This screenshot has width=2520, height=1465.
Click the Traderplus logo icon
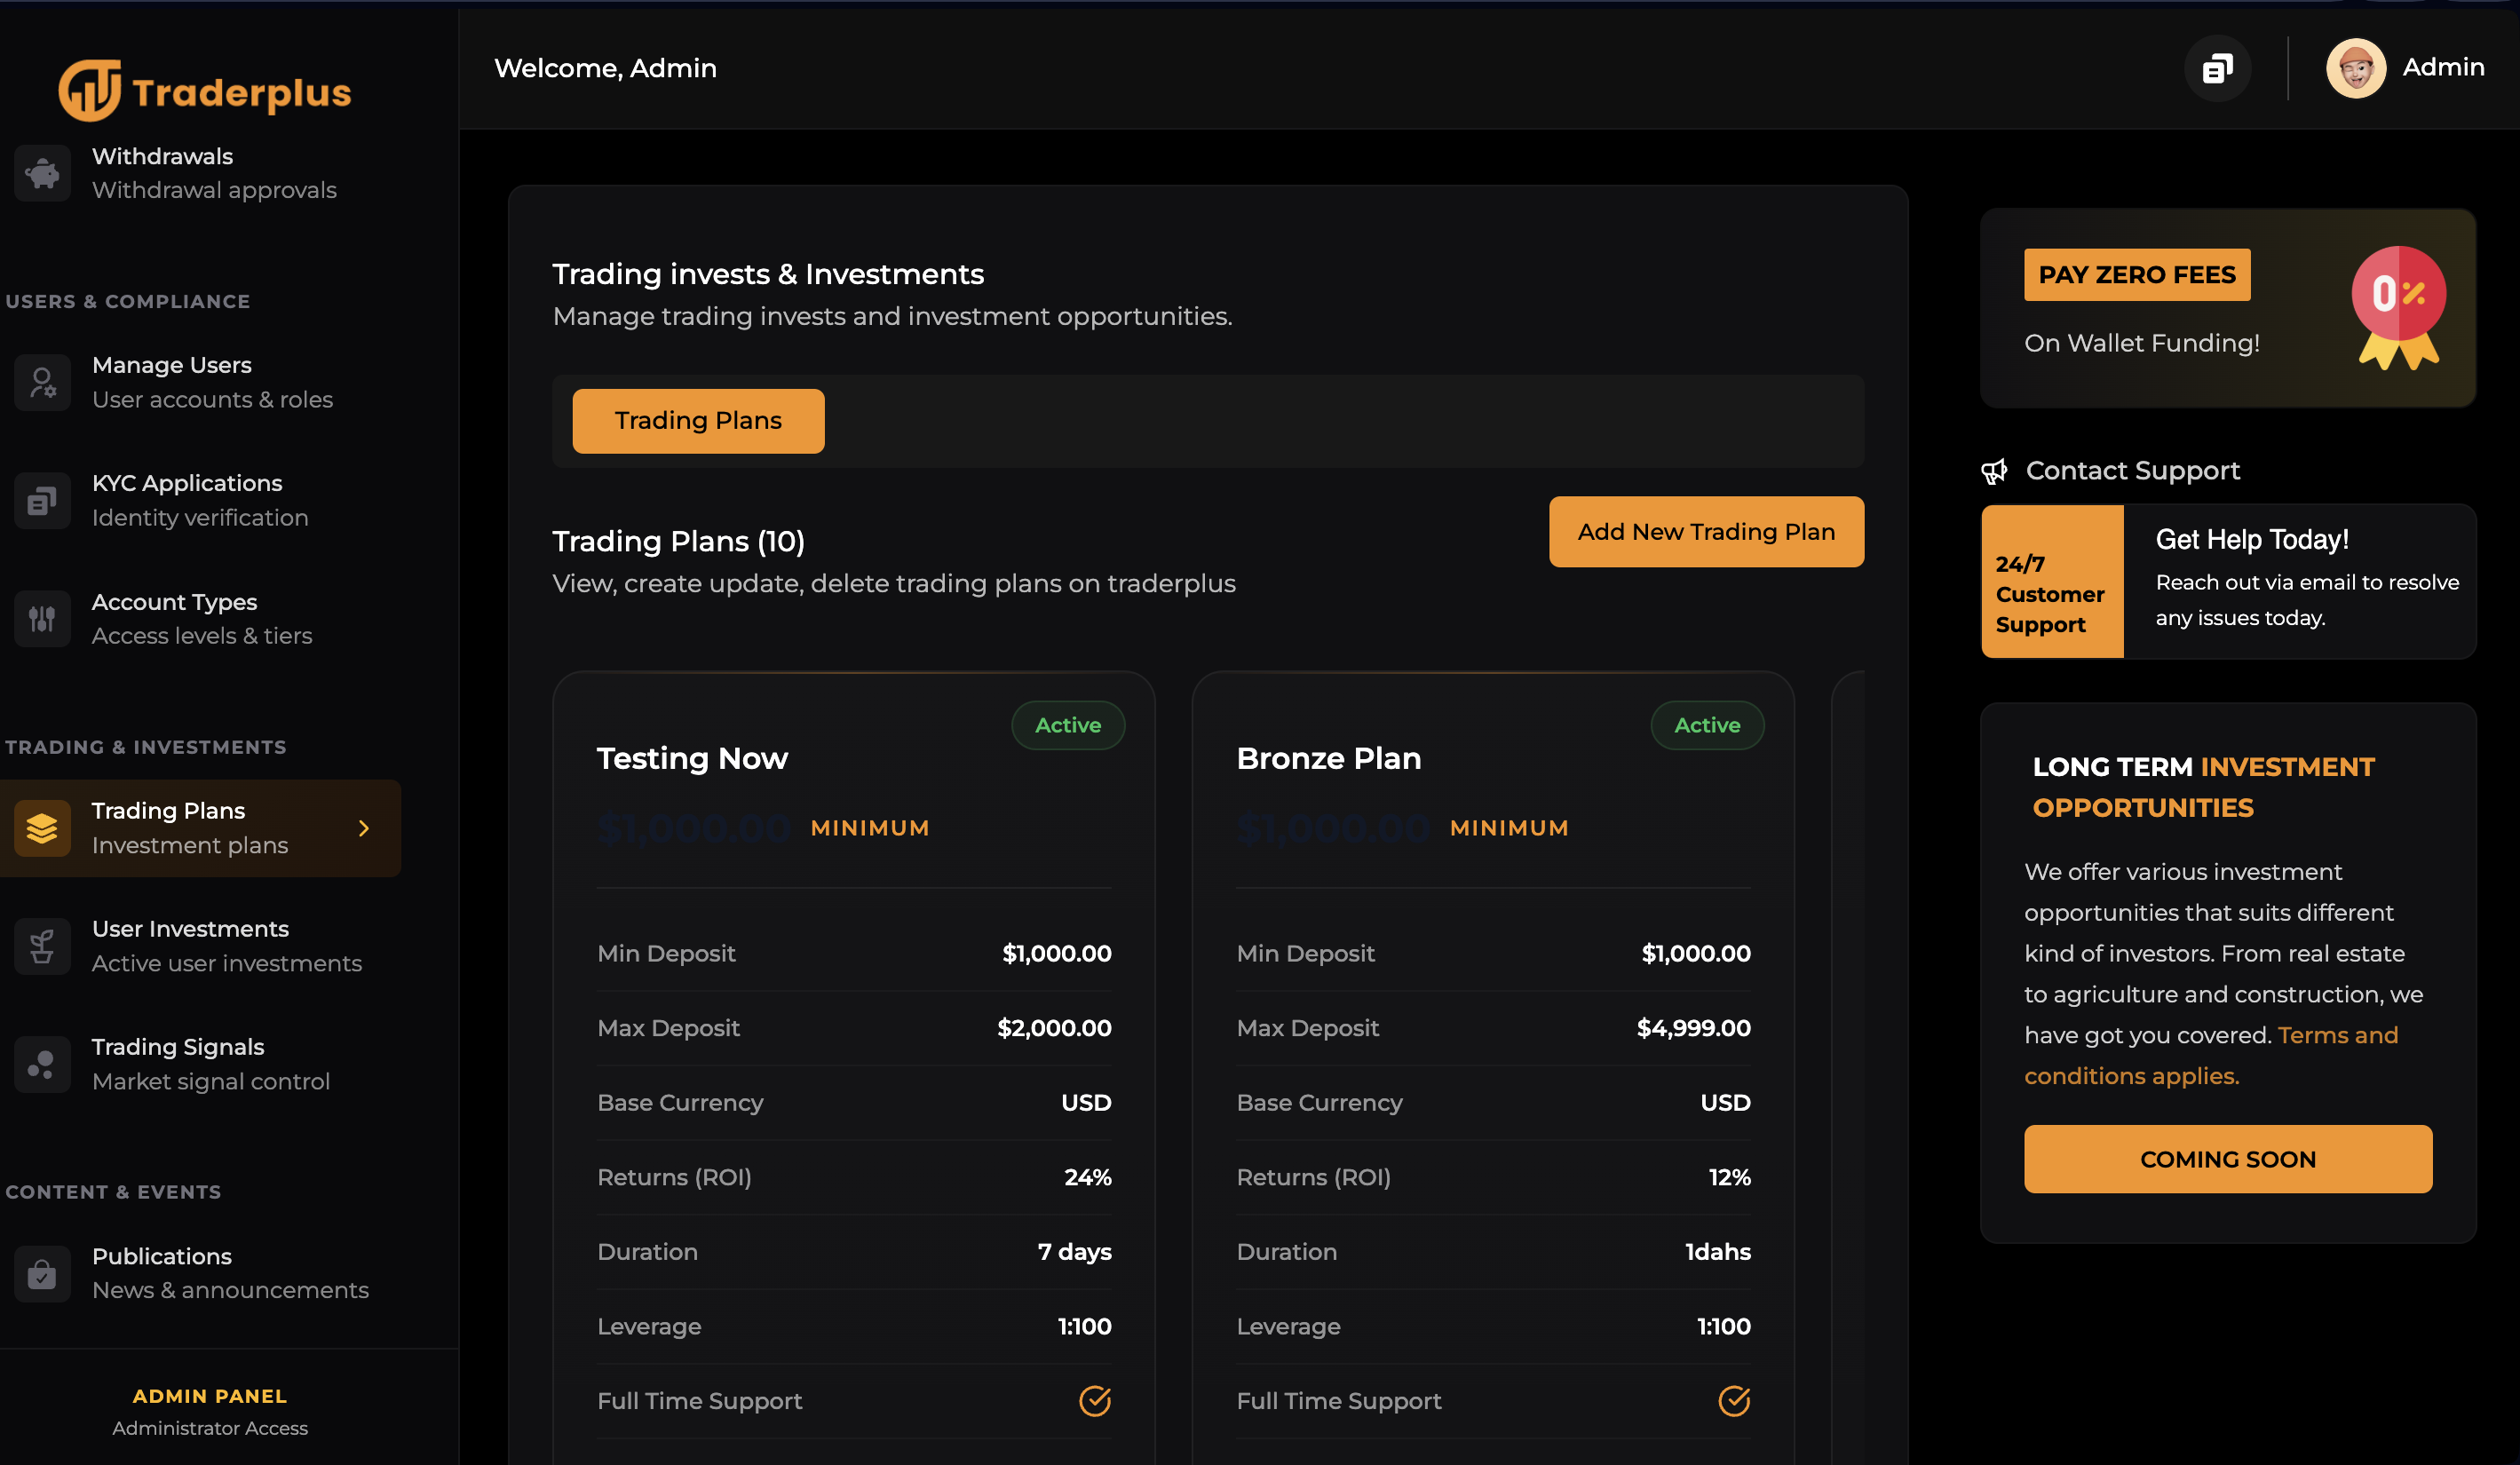89,91
